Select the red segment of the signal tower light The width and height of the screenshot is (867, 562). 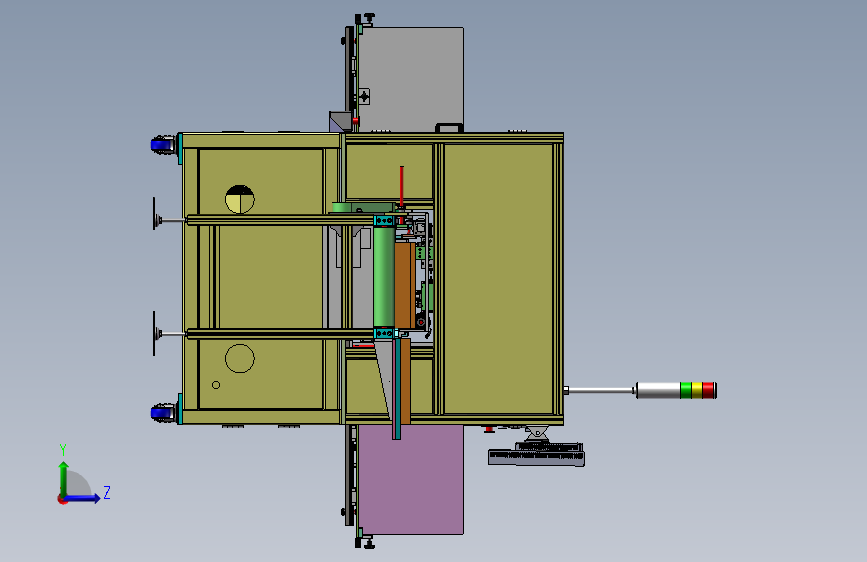point(708,390)
